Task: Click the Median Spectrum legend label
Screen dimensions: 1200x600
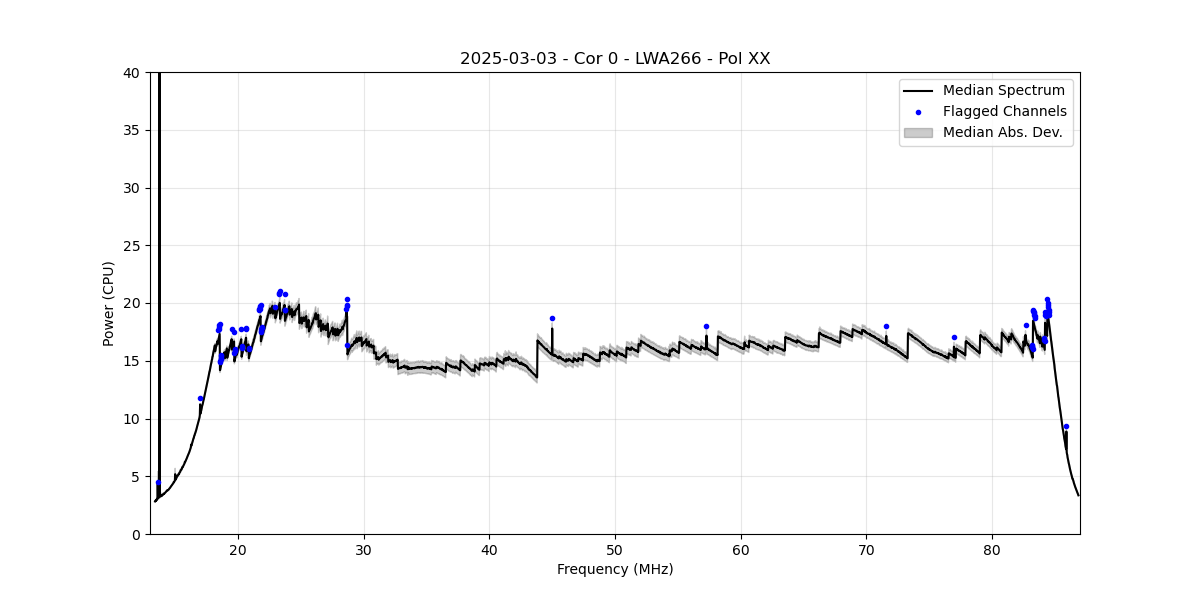Action: [x=1003, y=91]
